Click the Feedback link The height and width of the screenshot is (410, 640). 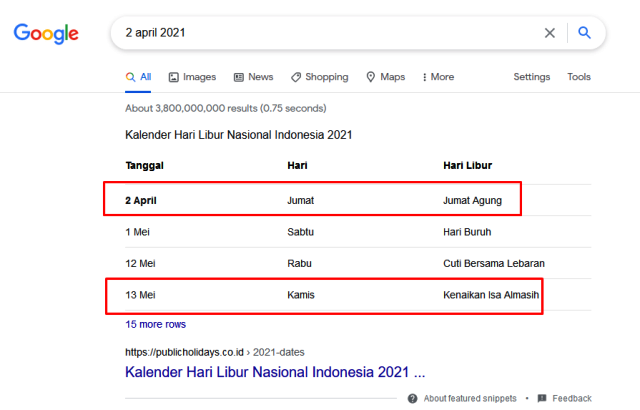point(572,398)
